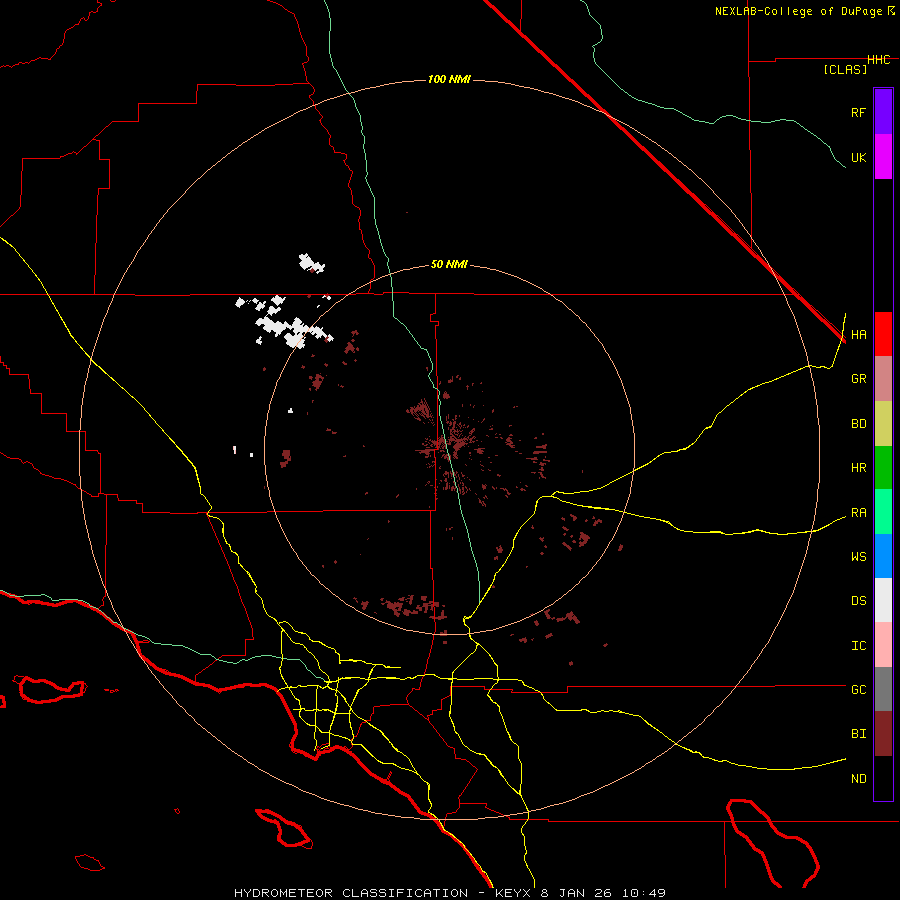Viewport: 900px width, 900px height.
Task: Click the HHC product label
Action: [x=878, y=60]
